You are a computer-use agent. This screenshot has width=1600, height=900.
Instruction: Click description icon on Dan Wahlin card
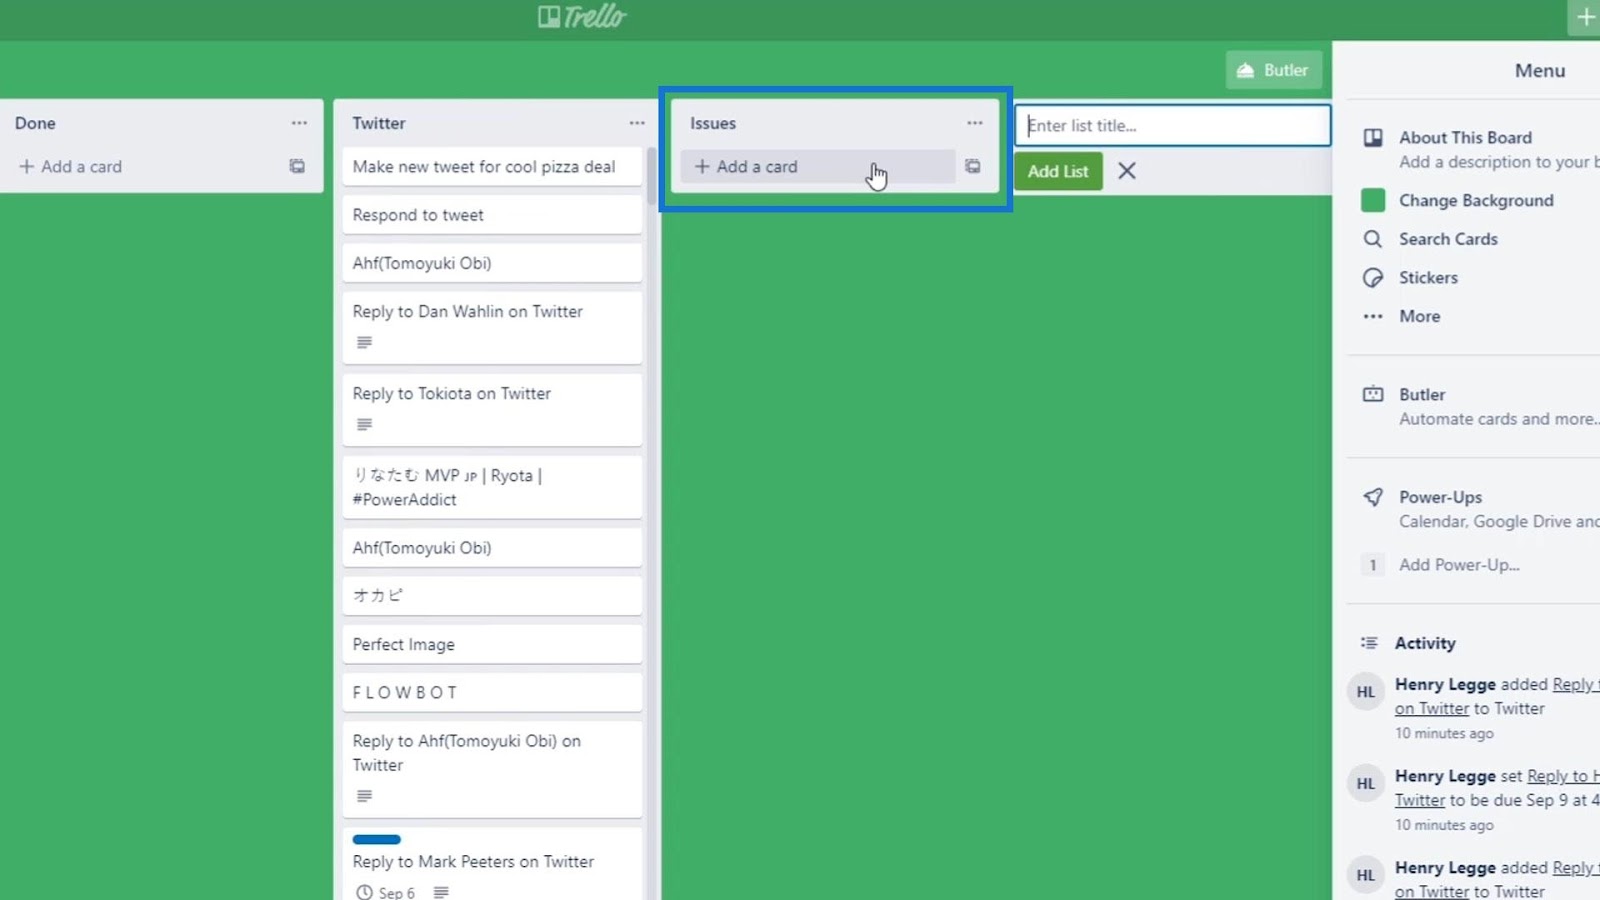tap(365, 342)
